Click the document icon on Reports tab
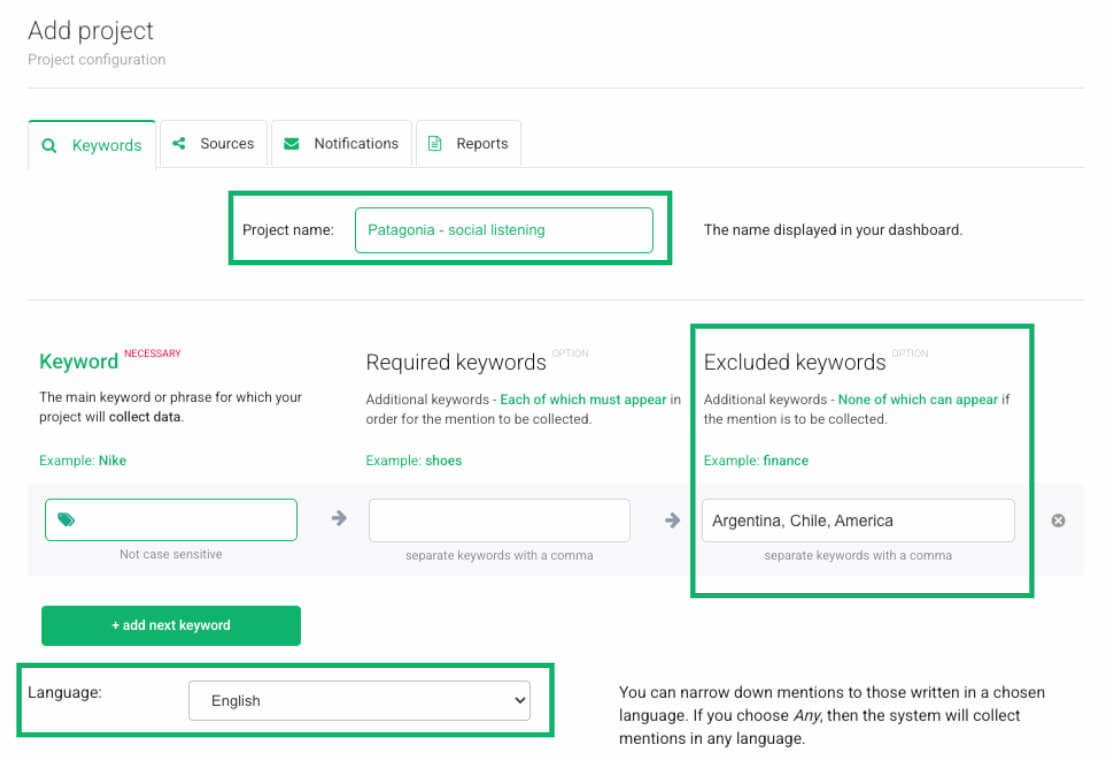This screenshot has height=758, width=1109. point(435,144)
